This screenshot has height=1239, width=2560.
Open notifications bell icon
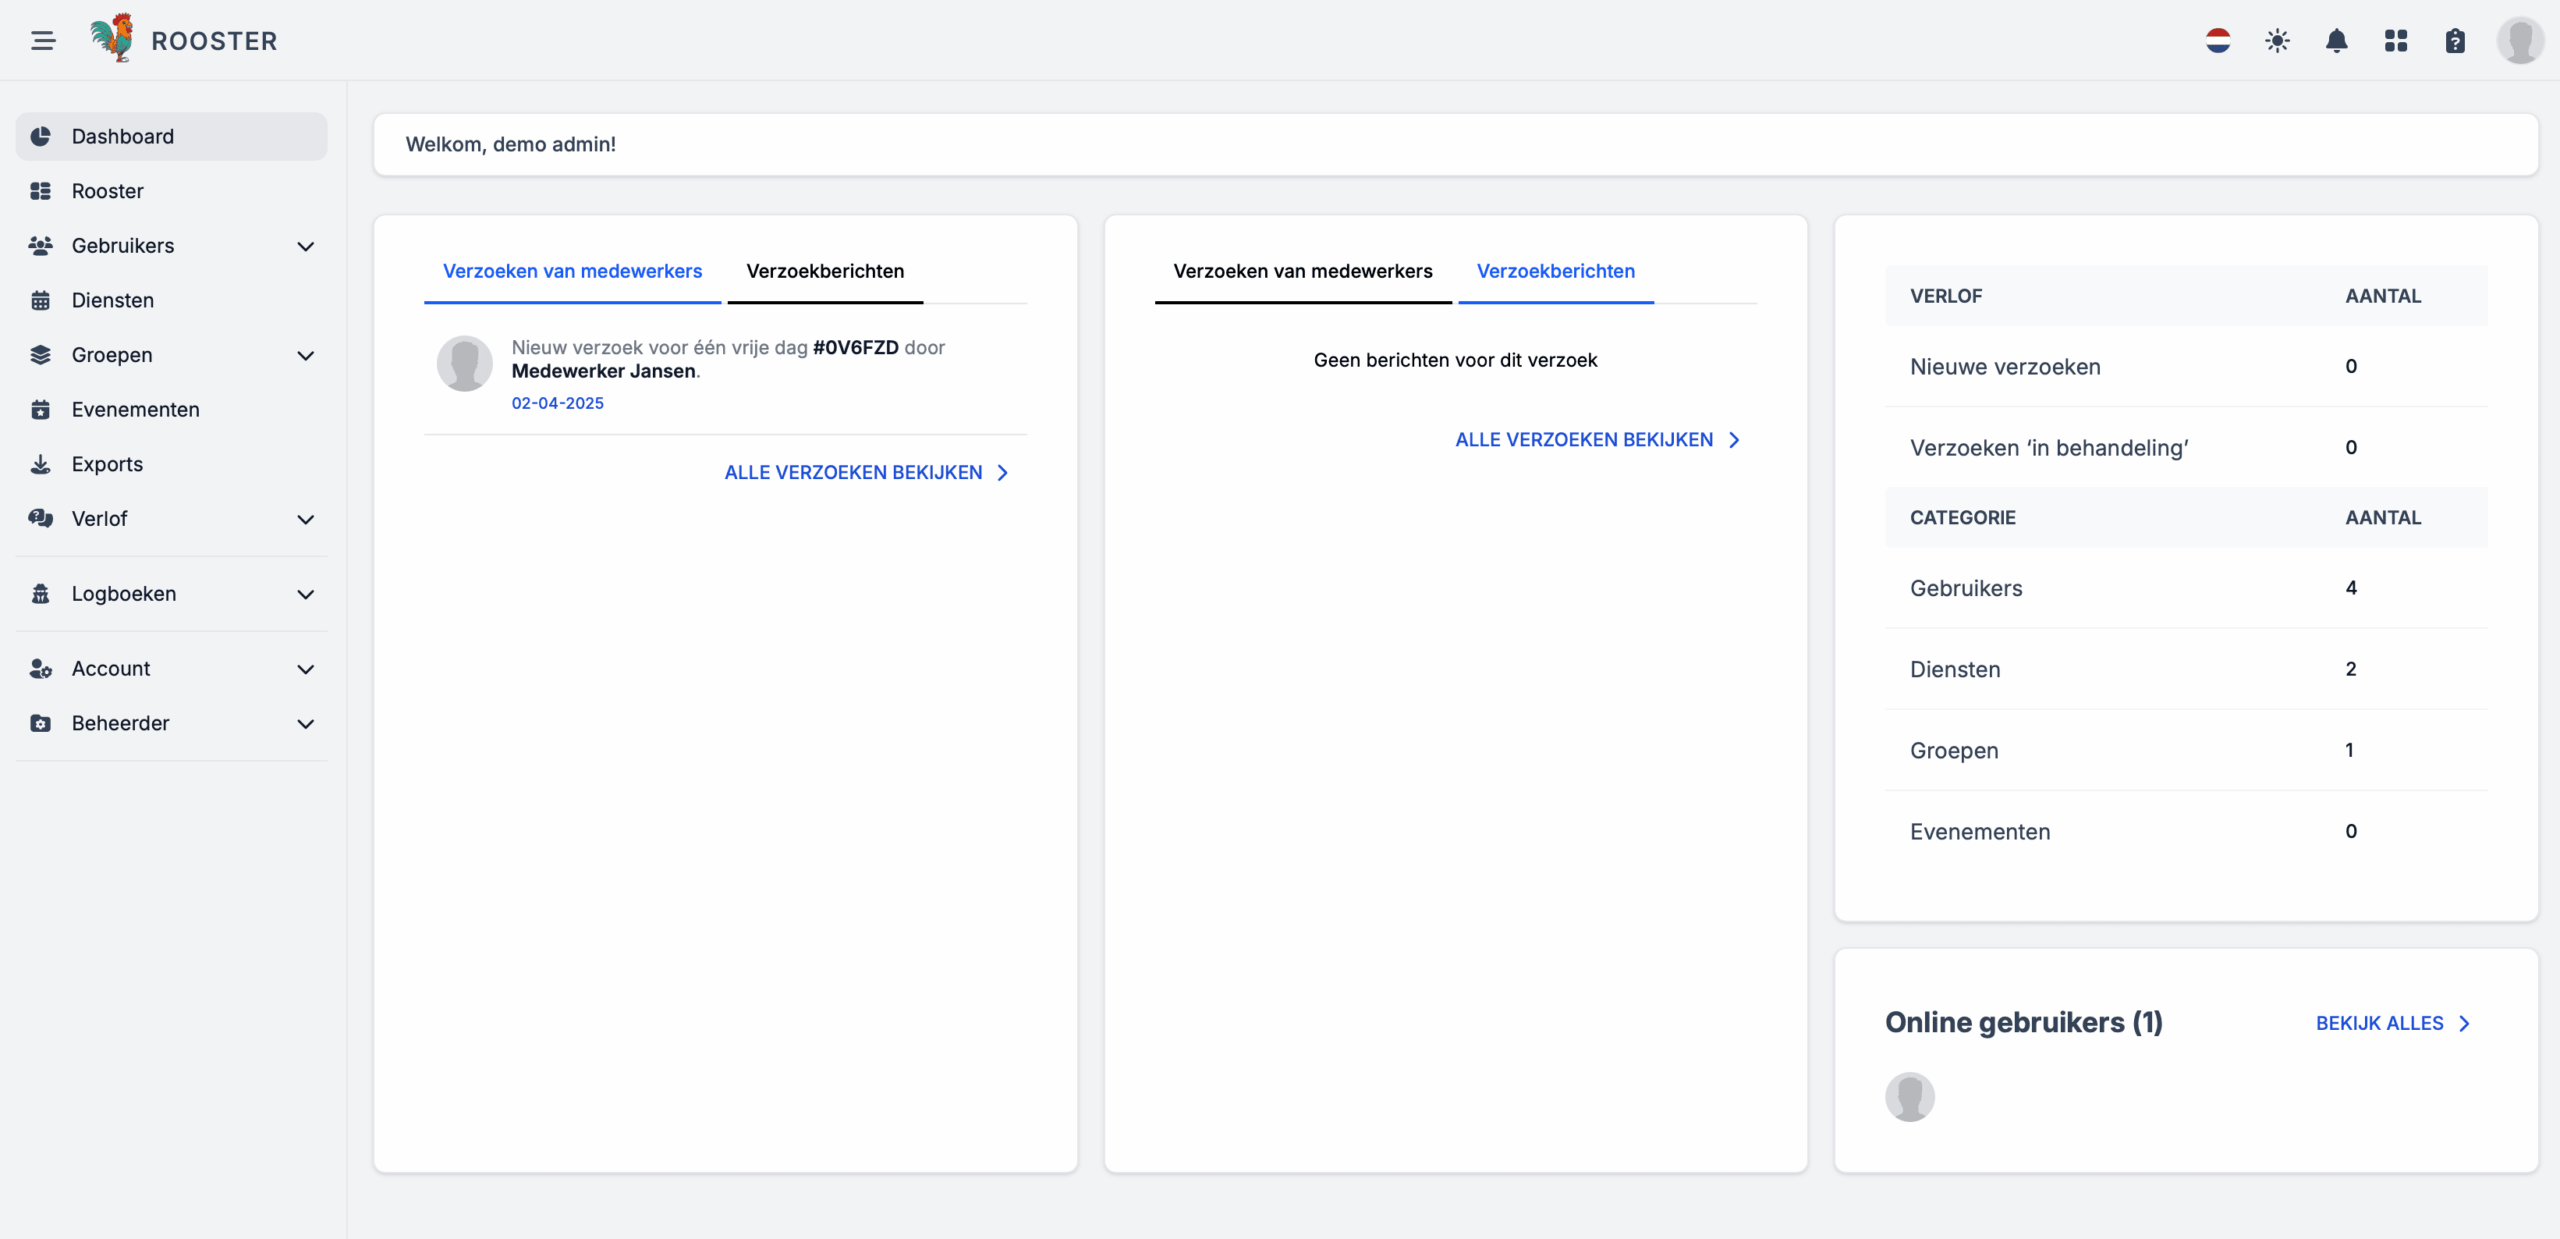[2336, 41]
